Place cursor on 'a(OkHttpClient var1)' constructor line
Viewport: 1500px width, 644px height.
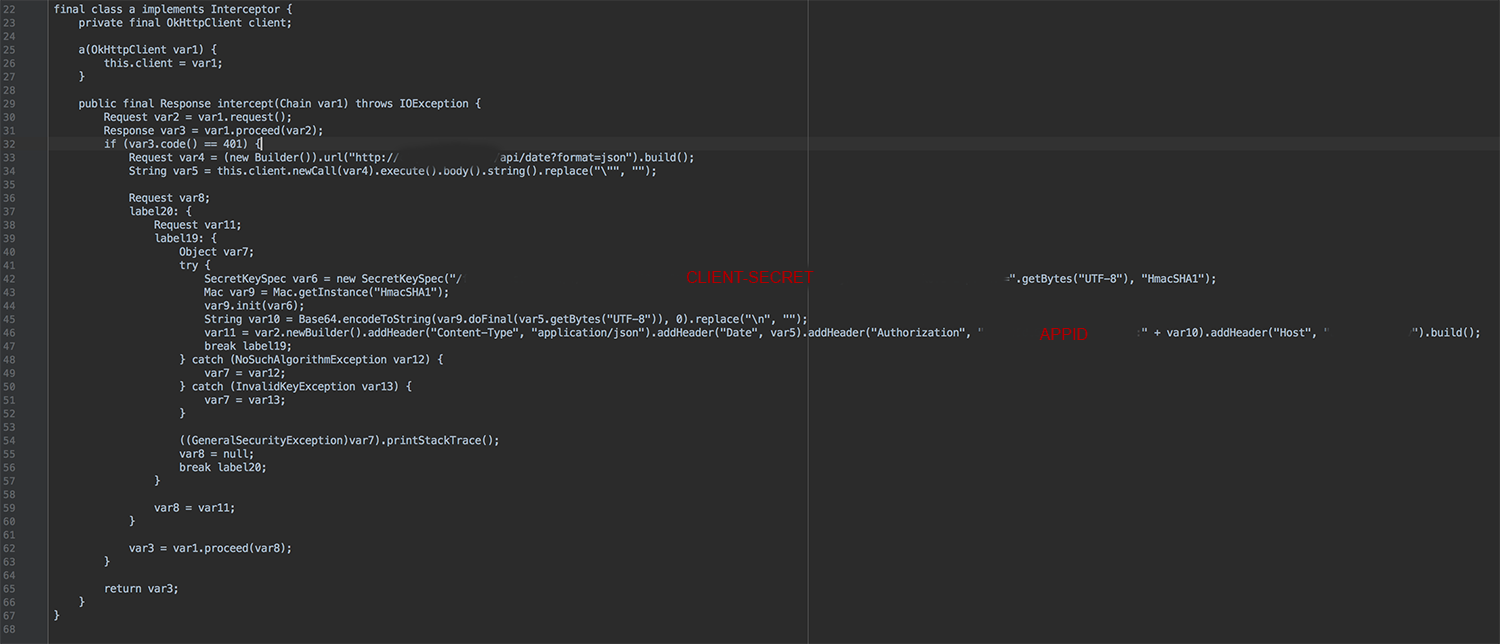tap(148, 49)
